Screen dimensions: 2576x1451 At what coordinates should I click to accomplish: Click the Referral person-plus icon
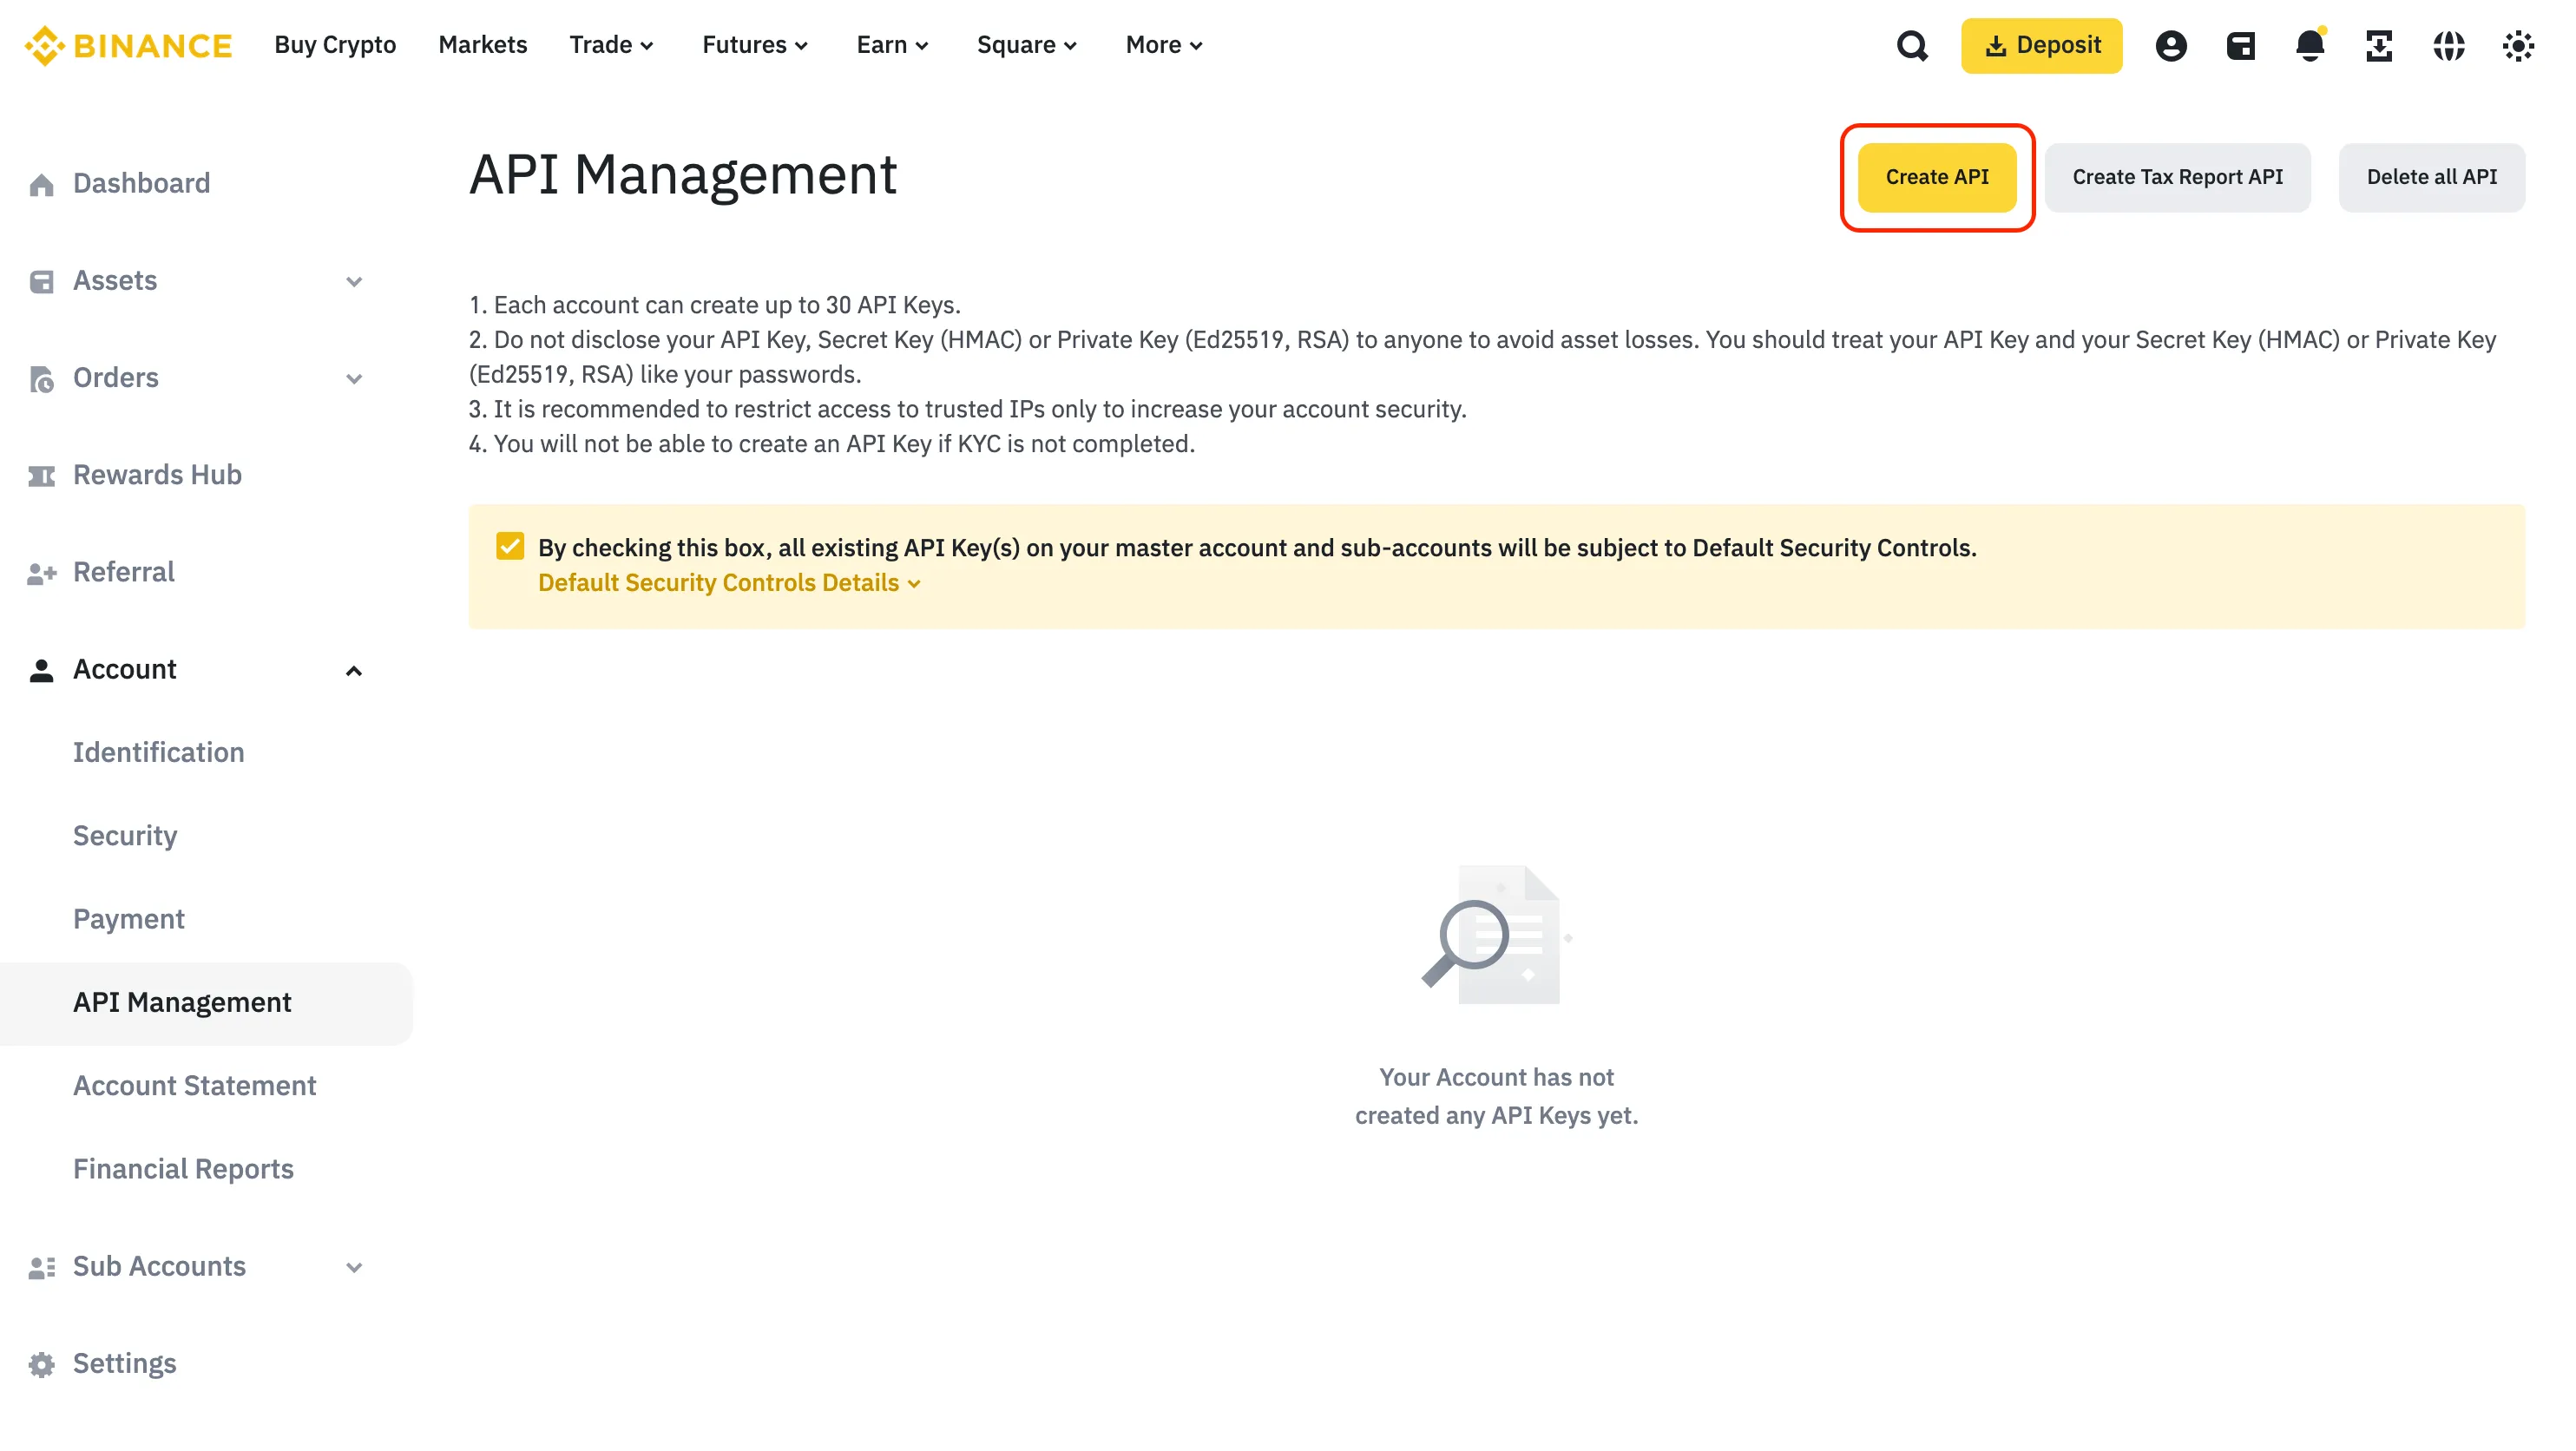tap(41, 572)
